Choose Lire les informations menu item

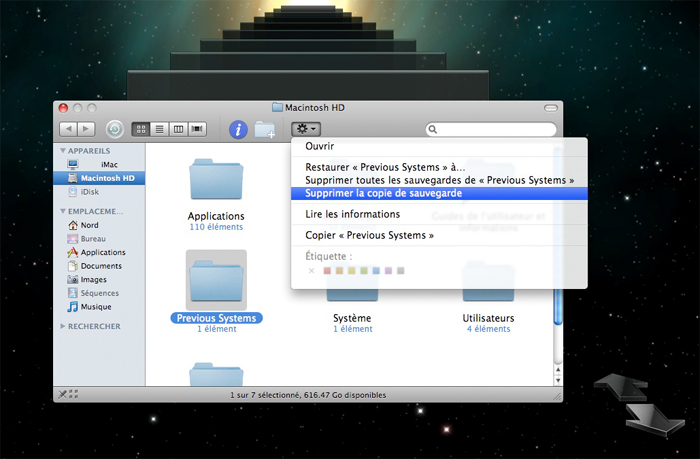(439, 214)
